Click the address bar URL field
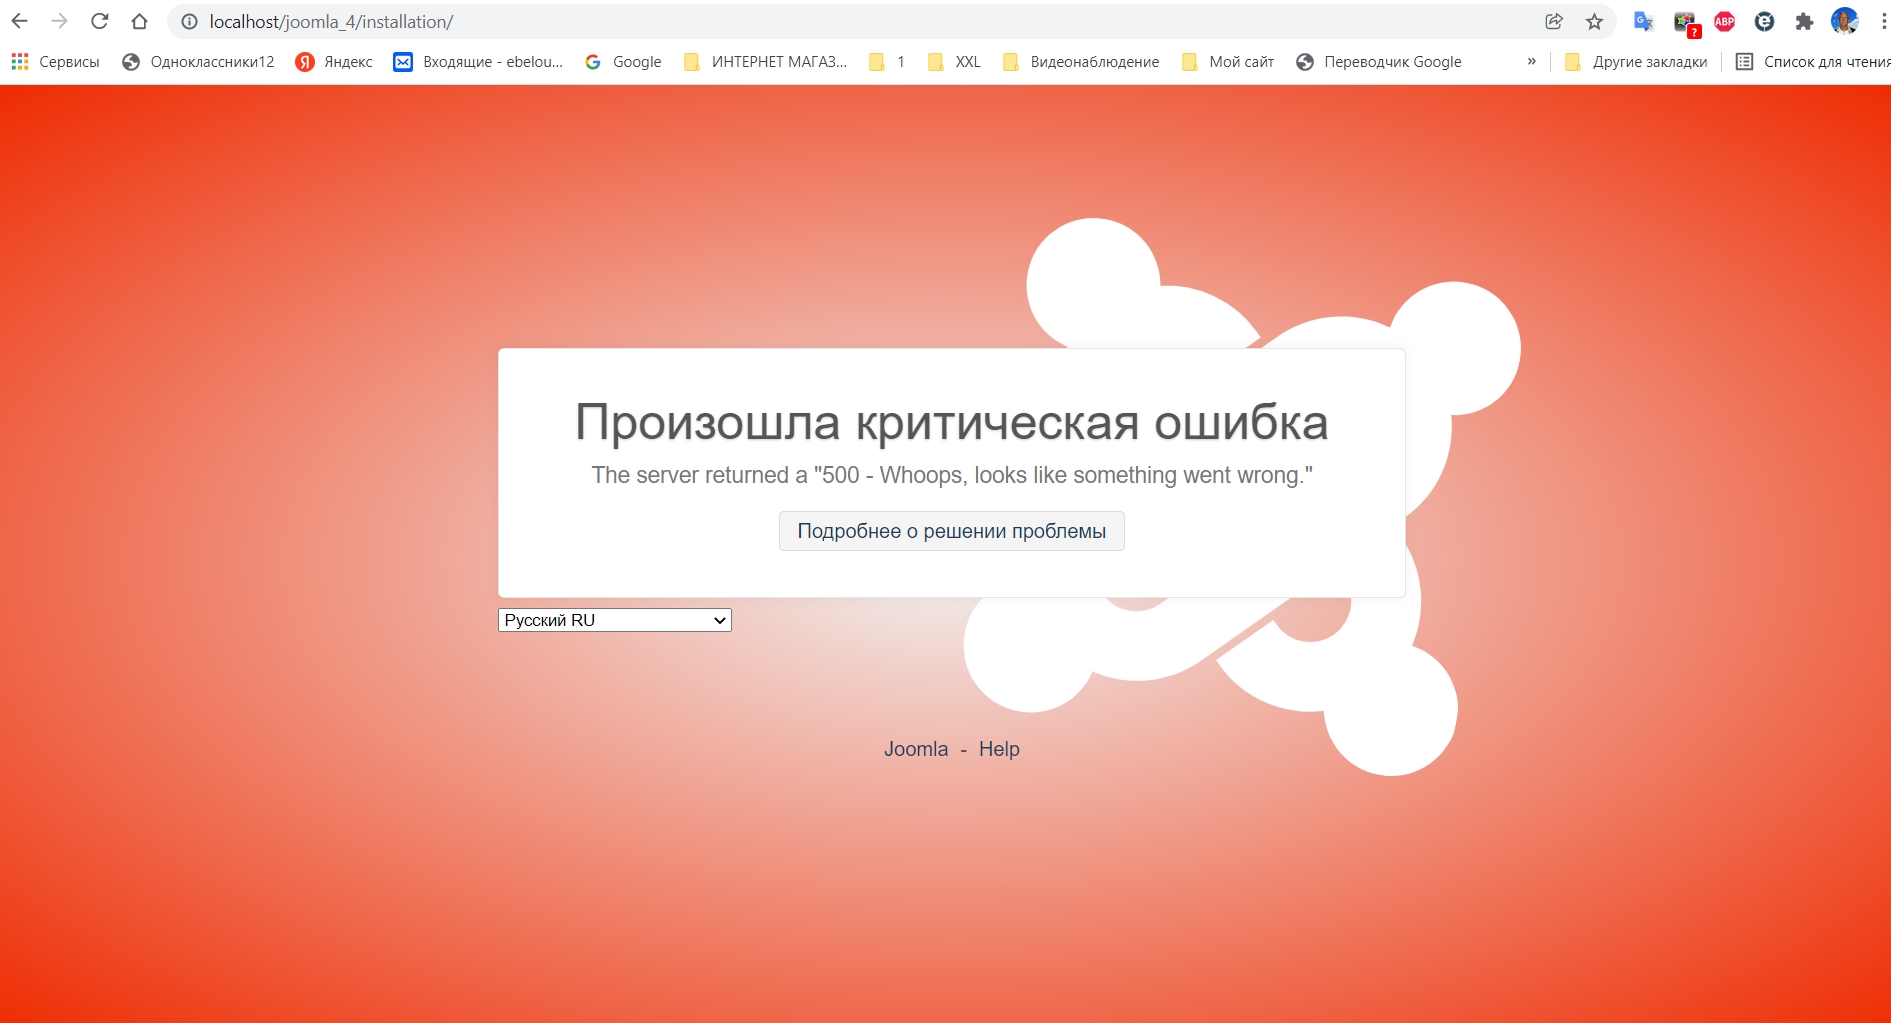The image size is (1891, 1023). pos(800,21)
